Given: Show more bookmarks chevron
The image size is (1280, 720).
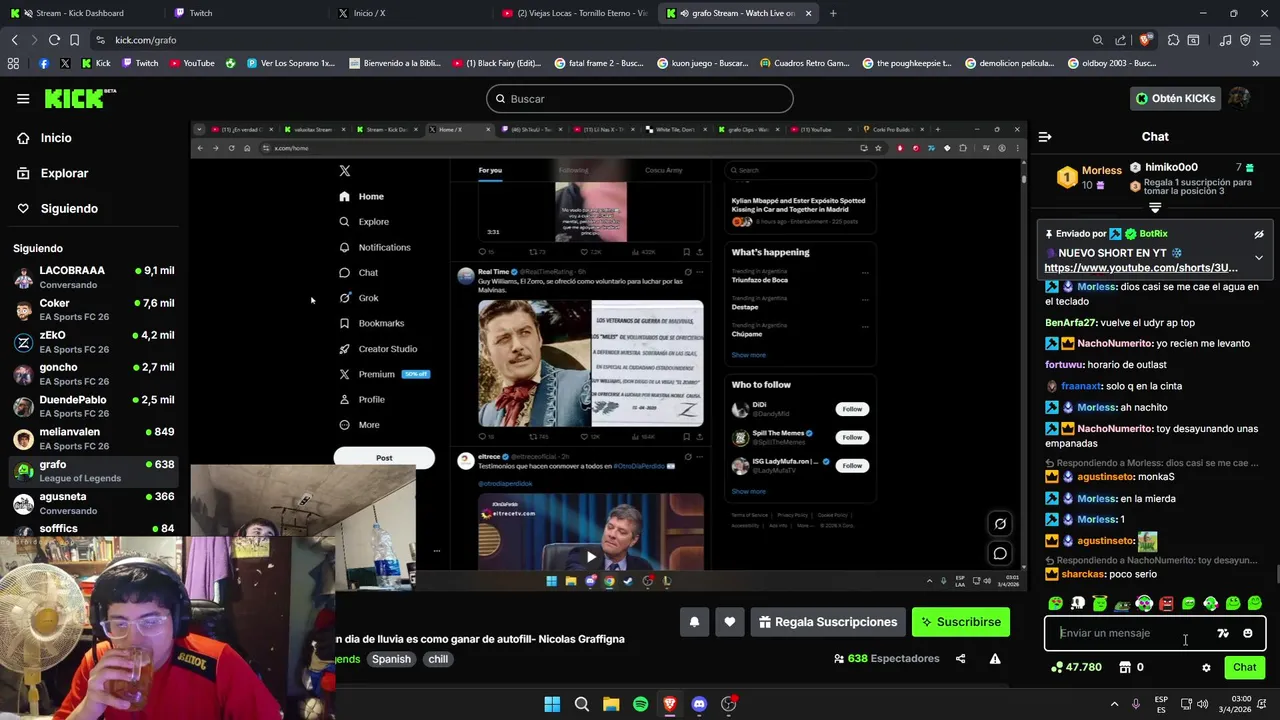Looking at the screenshot, I should 1256,63.
